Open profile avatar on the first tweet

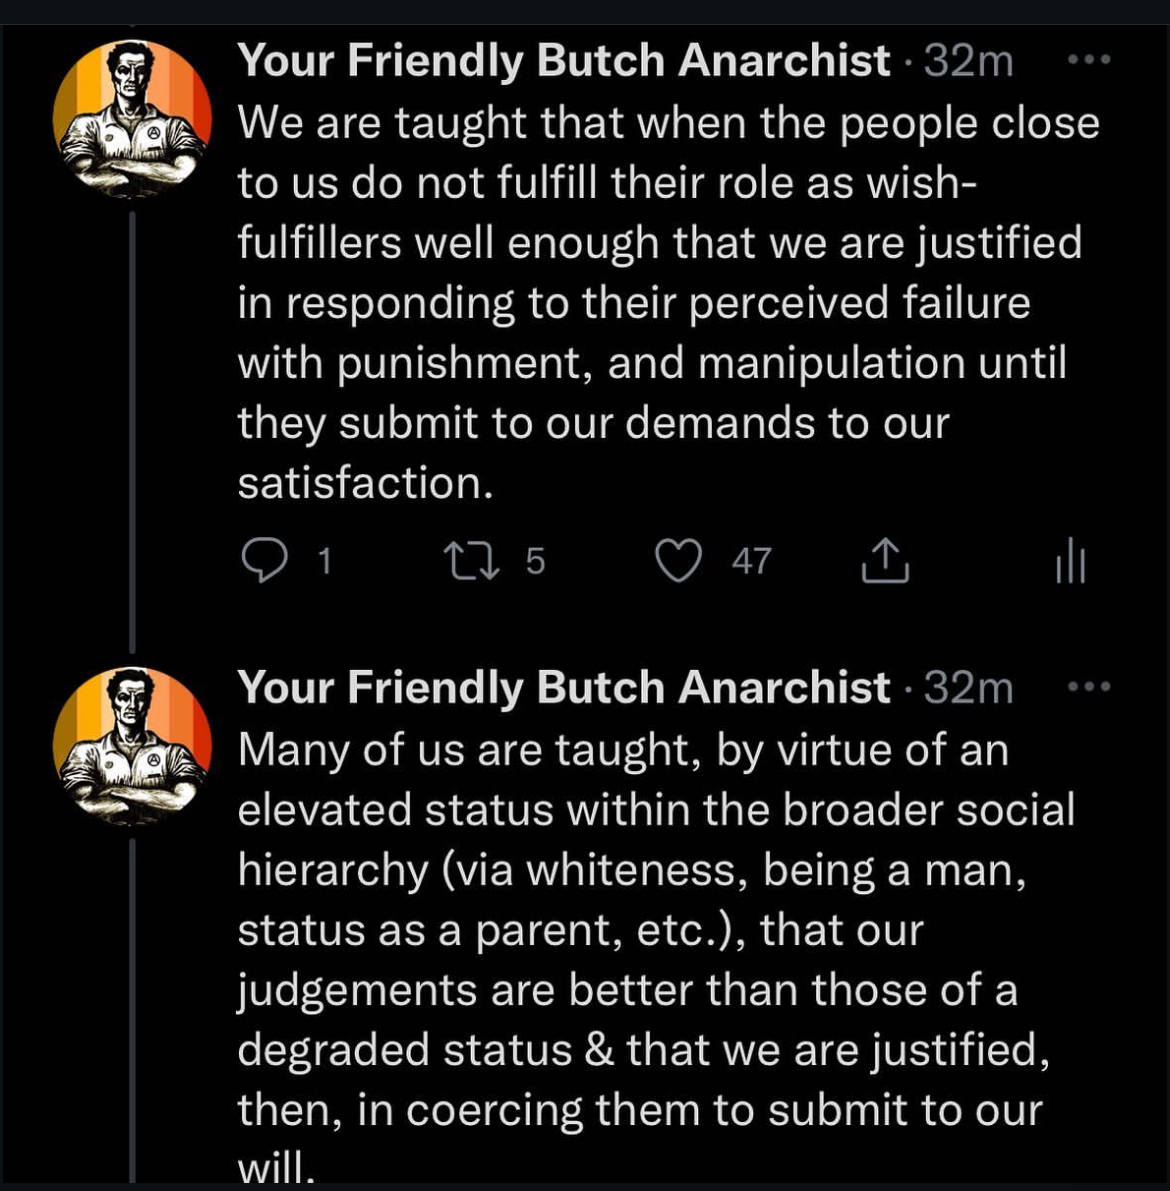132,119
